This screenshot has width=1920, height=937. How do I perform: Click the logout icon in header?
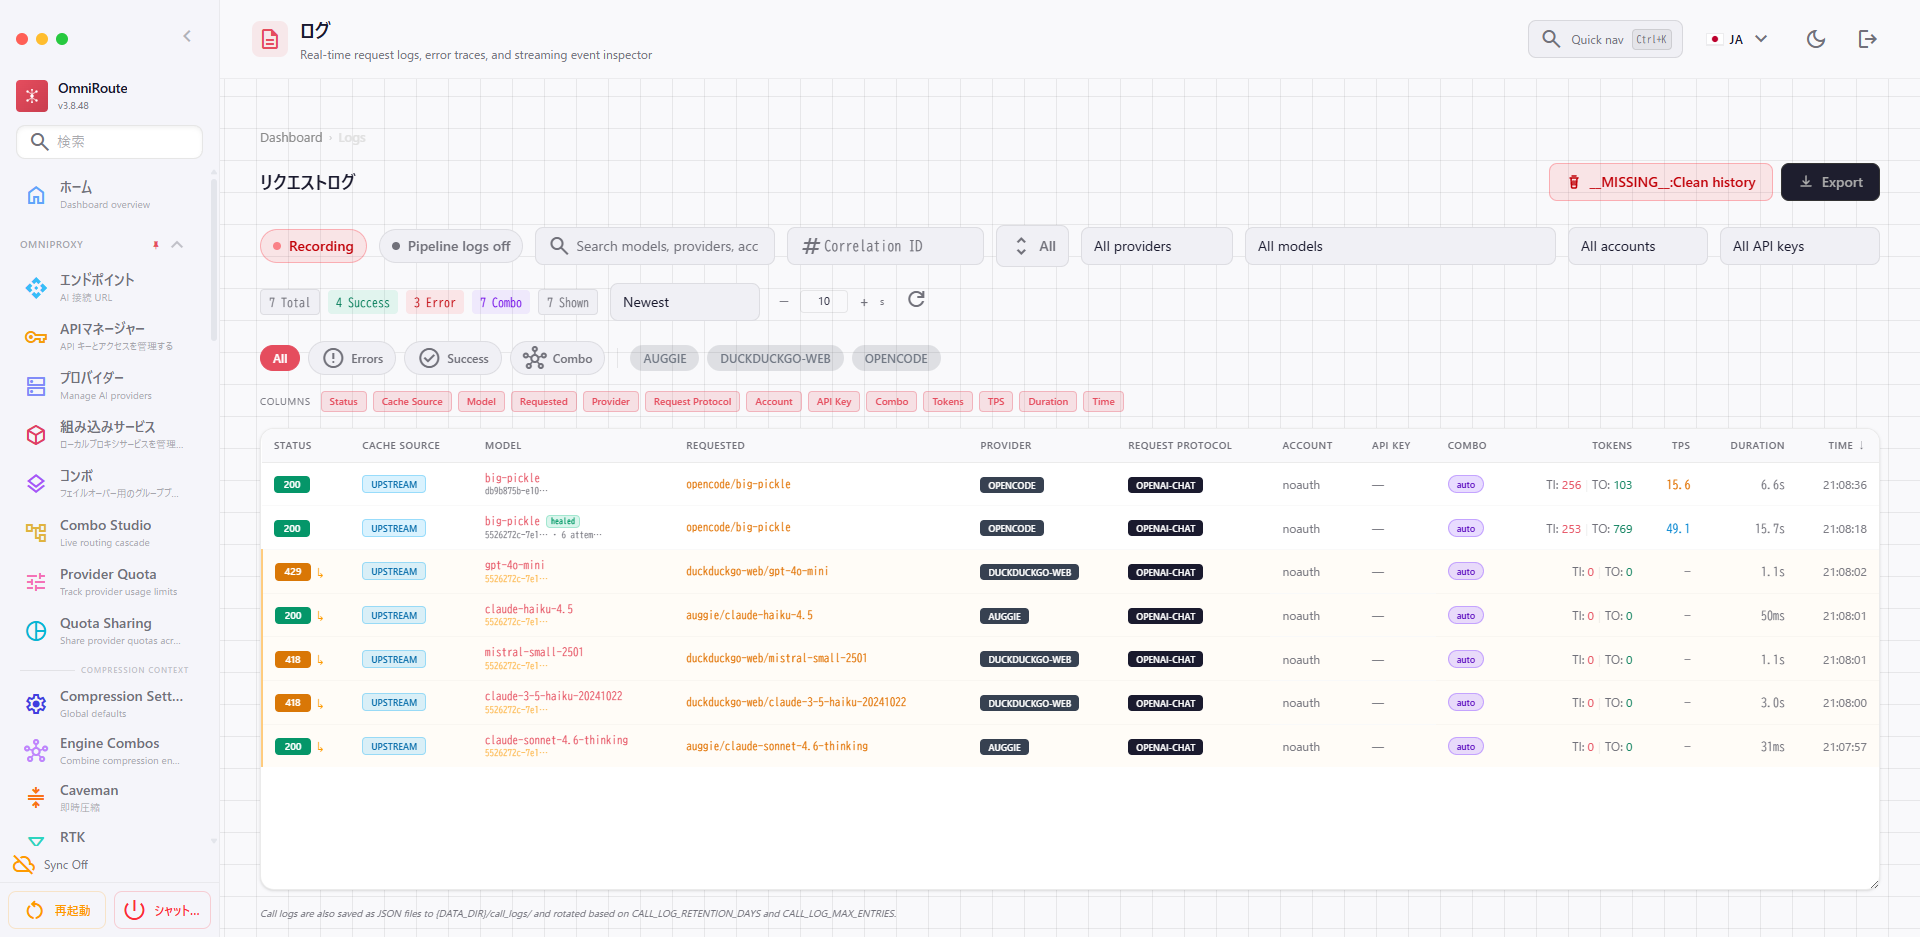1867,39
